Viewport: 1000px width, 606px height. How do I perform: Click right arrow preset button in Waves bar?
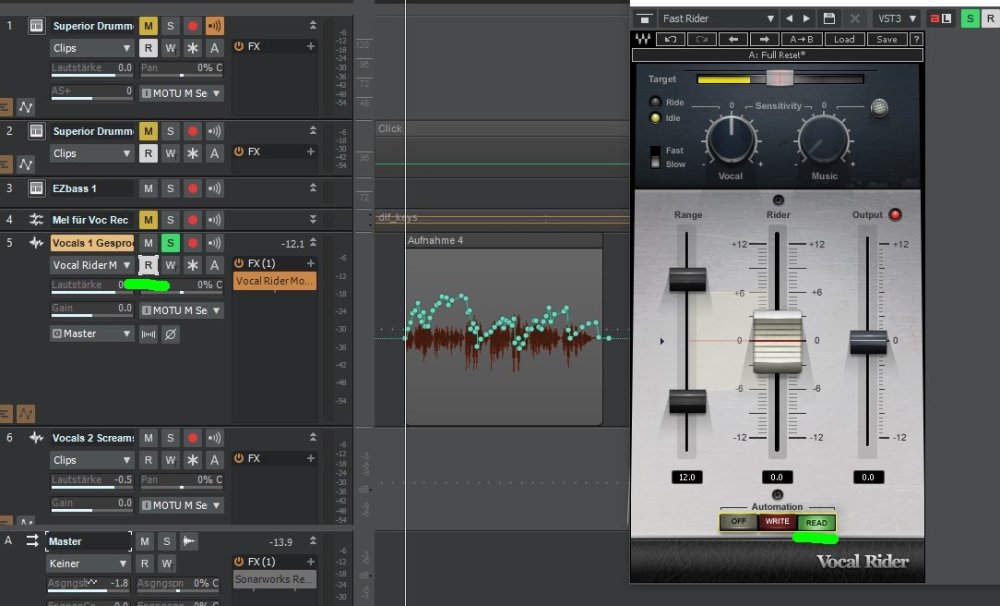click(764, 40)
